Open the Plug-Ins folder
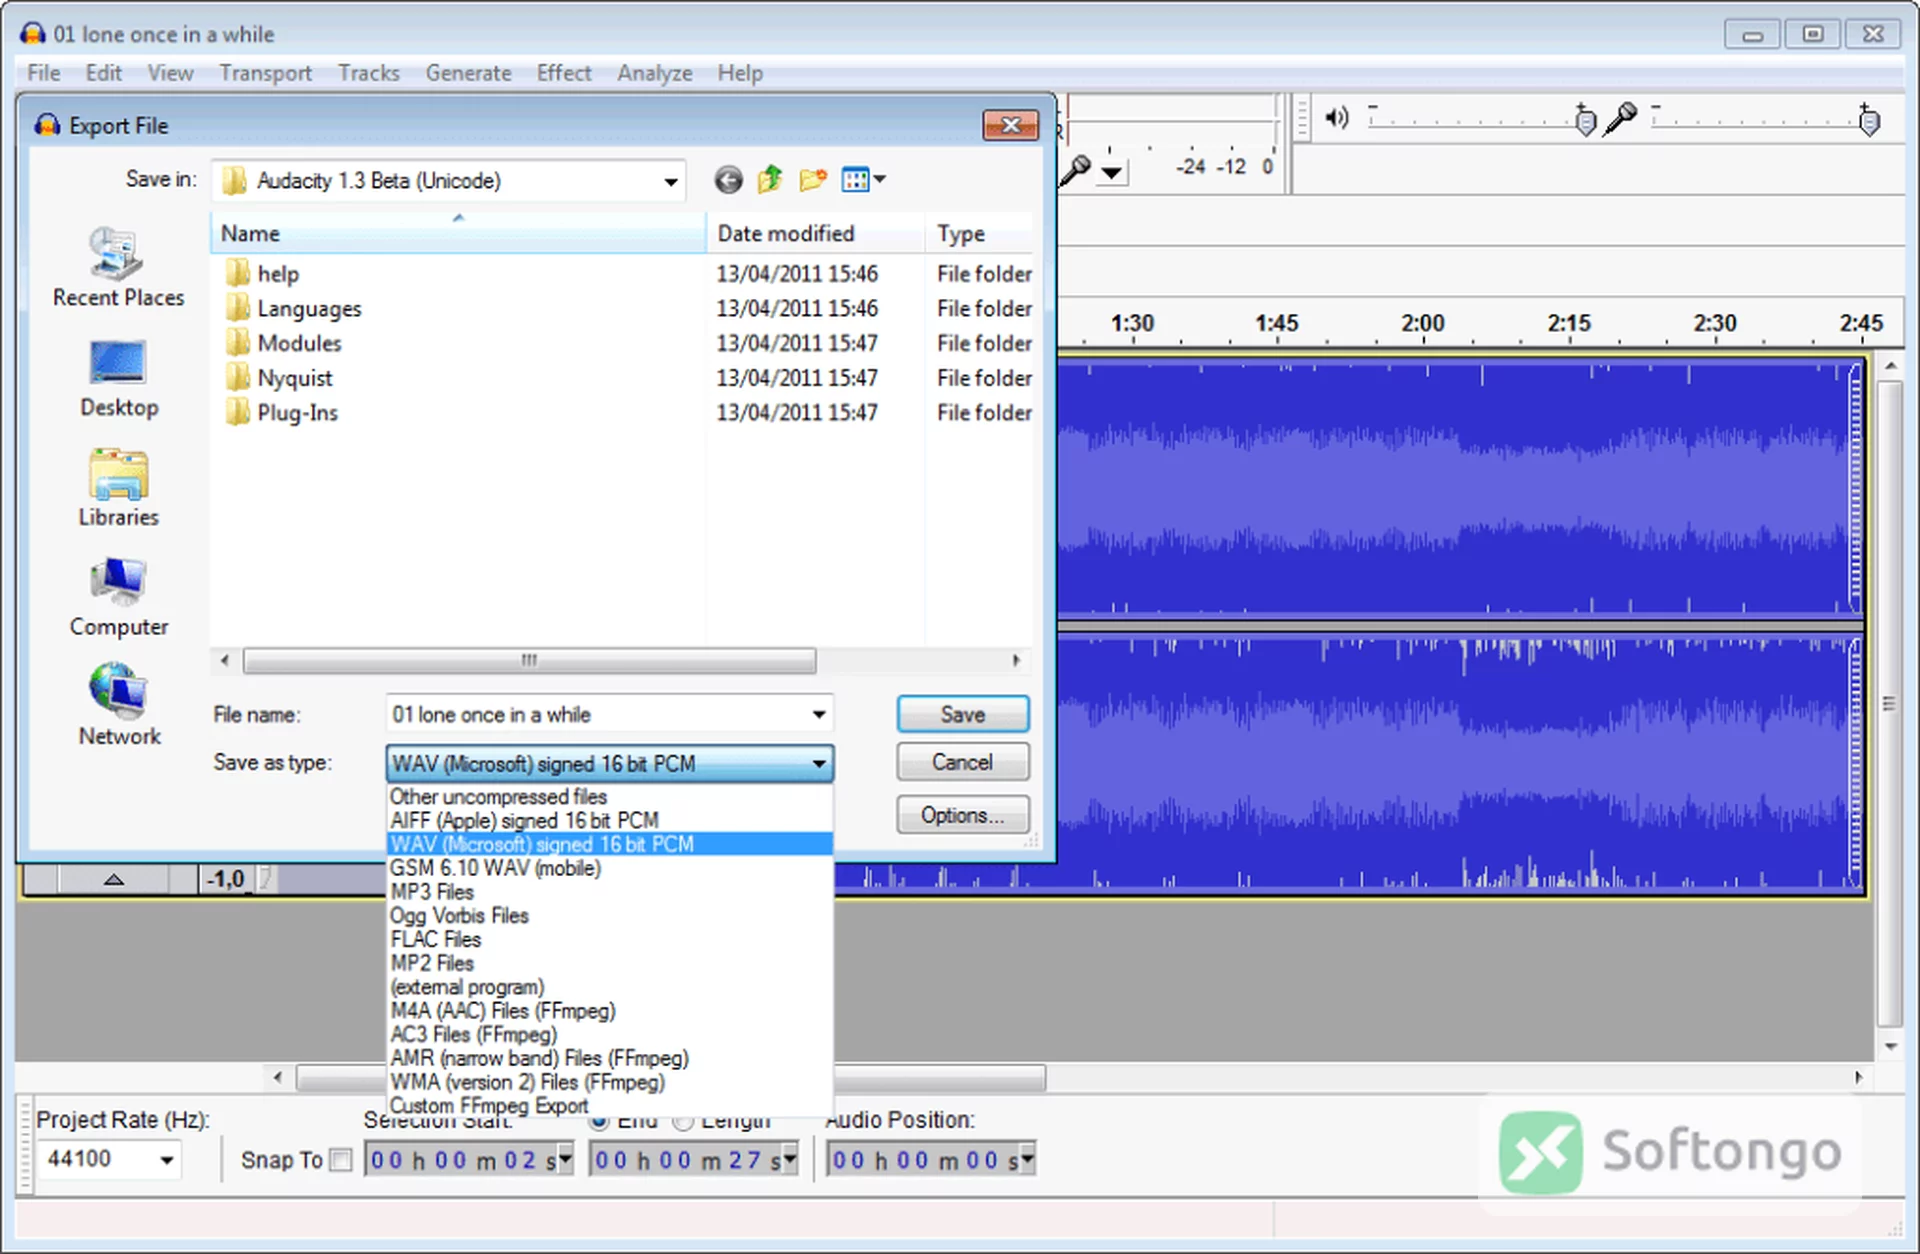1920x1254 pixels. (x=297, y=412)
